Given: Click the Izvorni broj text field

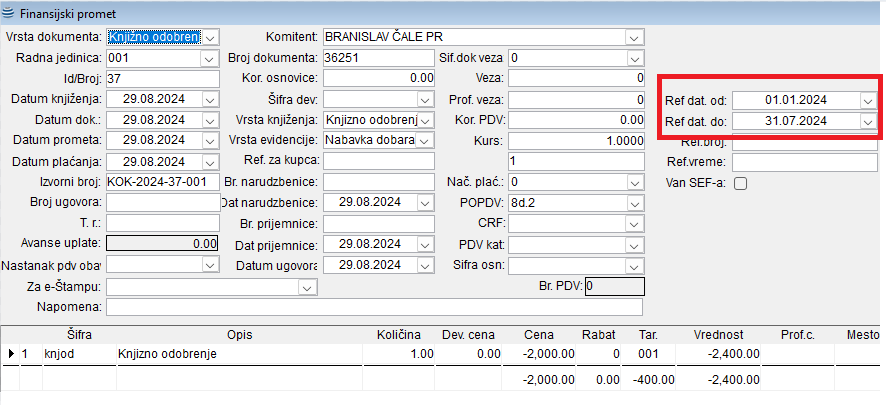Looking at the screenshot, I should [x=161, y=182].
